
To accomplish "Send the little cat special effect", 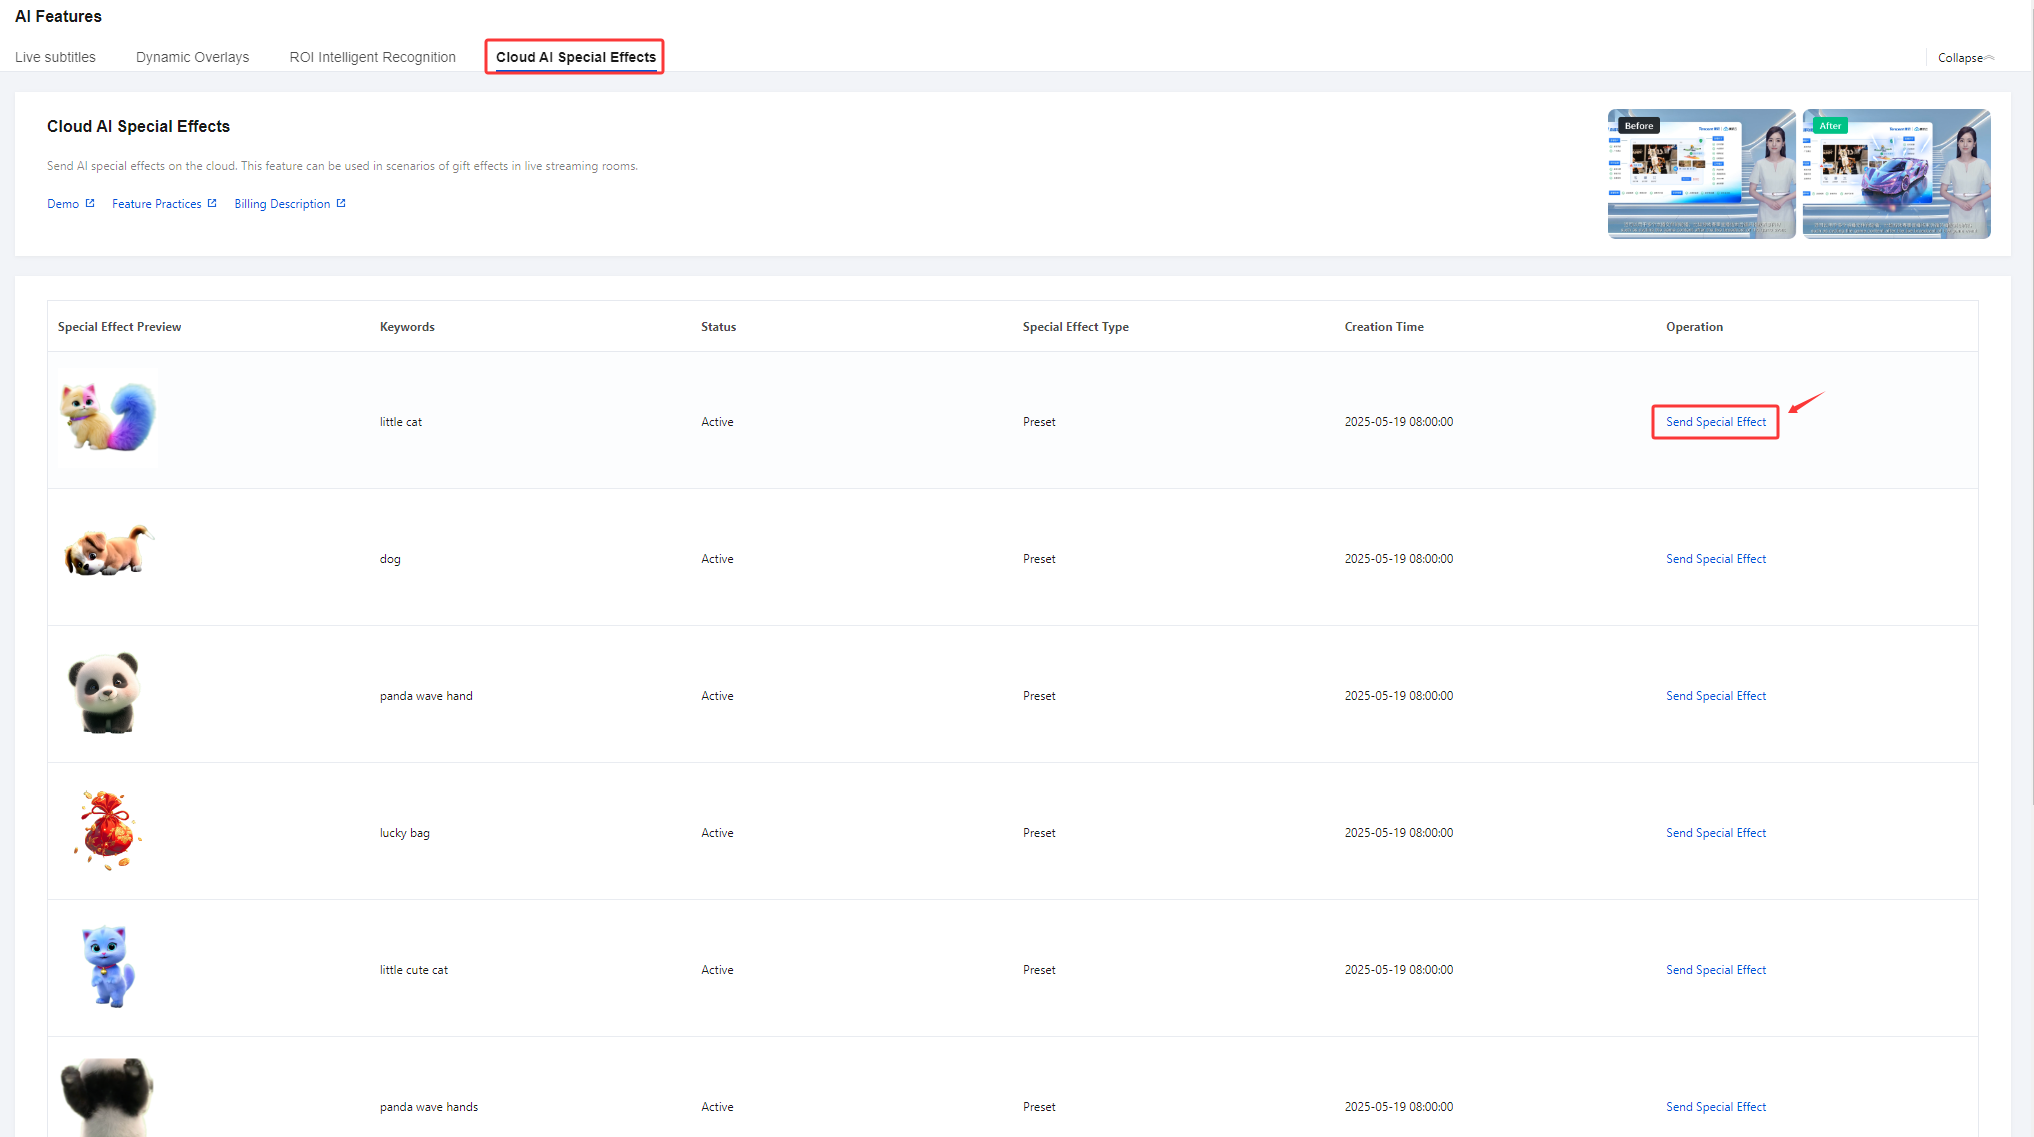I will [x=1715, y=422].
